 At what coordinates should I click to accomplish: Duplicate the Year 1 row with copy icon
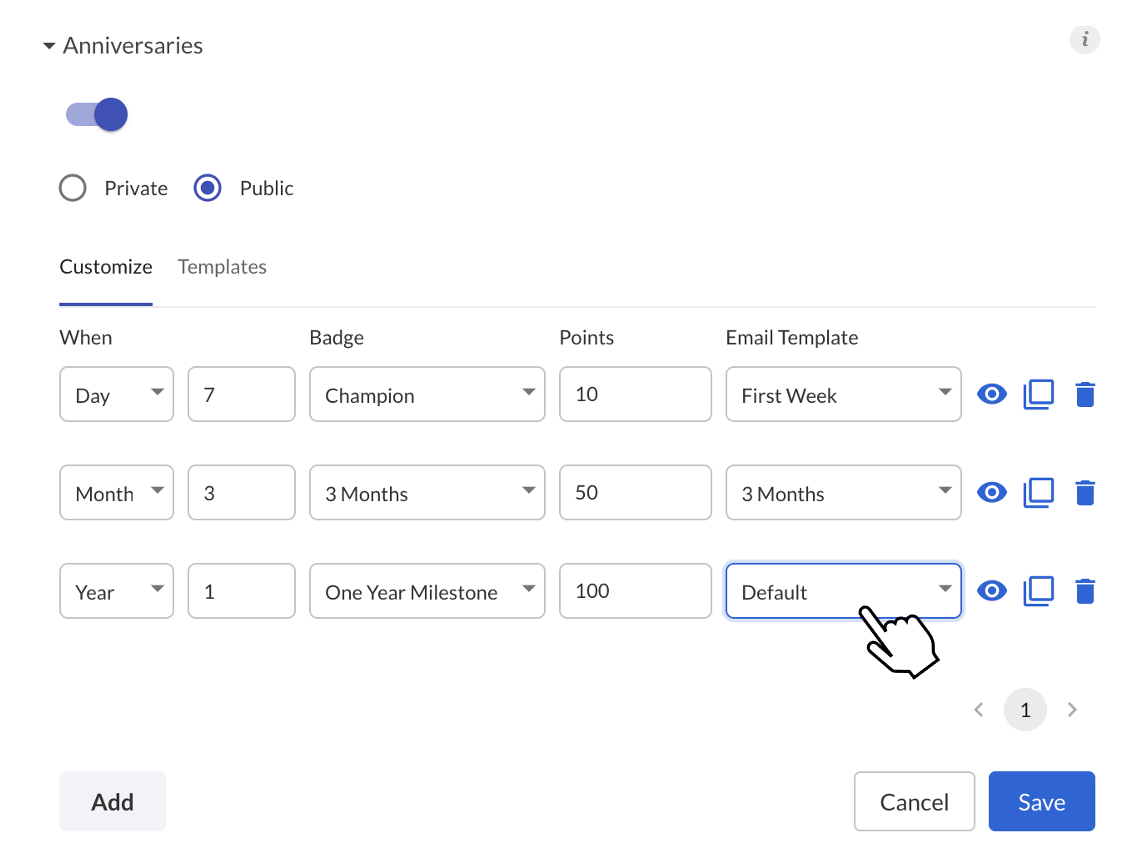click(x=1039, y=591)
